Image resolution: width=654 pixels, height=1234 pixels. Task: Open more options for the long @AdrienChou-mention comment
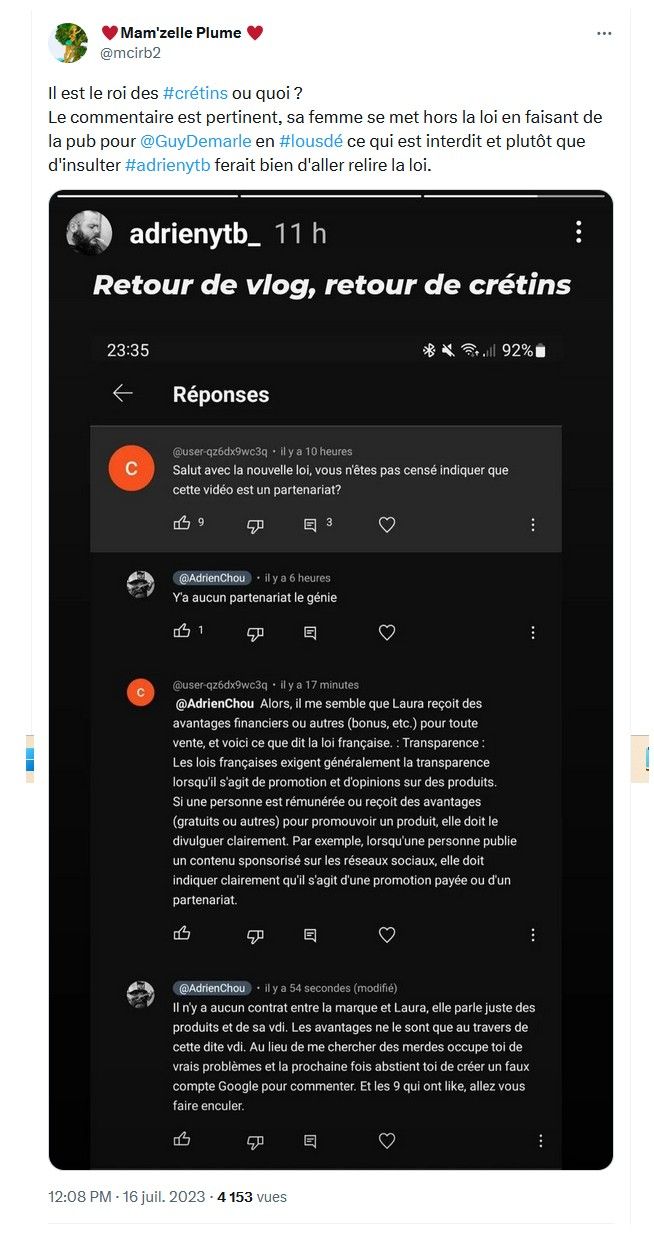pos(533,935)
